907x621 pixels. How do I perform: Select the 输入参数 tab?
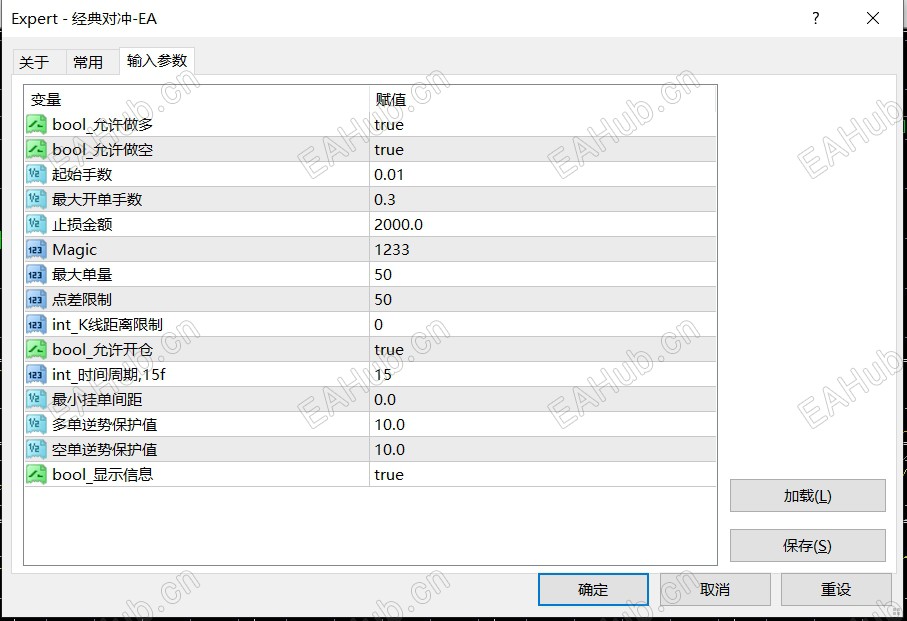pos(157,61)
